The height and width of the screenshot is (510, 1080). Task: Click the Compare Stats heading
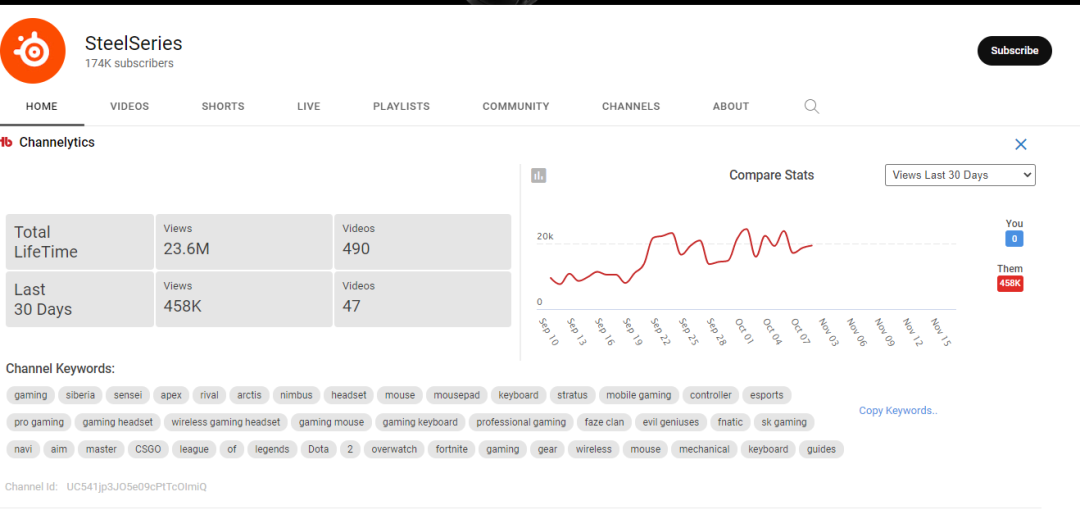click(771, 175)
